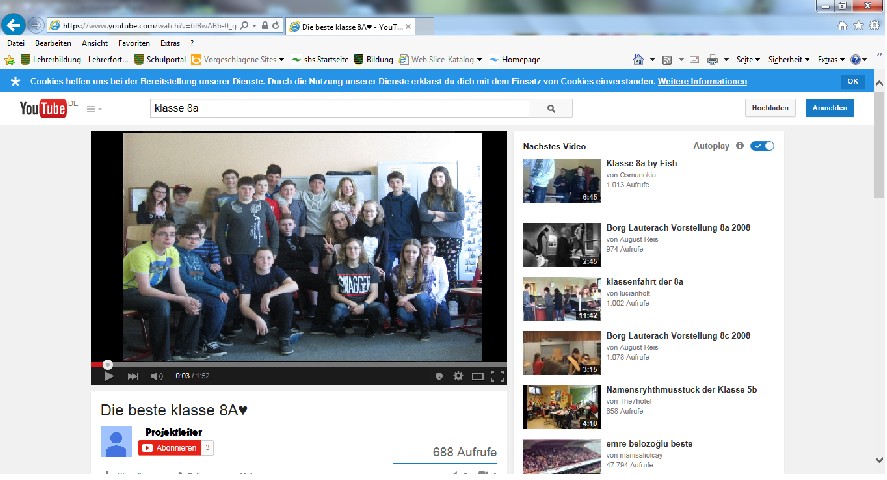
Task: Expand the Vorgeschlagene Sites dropdown
Action: point(281,59)
